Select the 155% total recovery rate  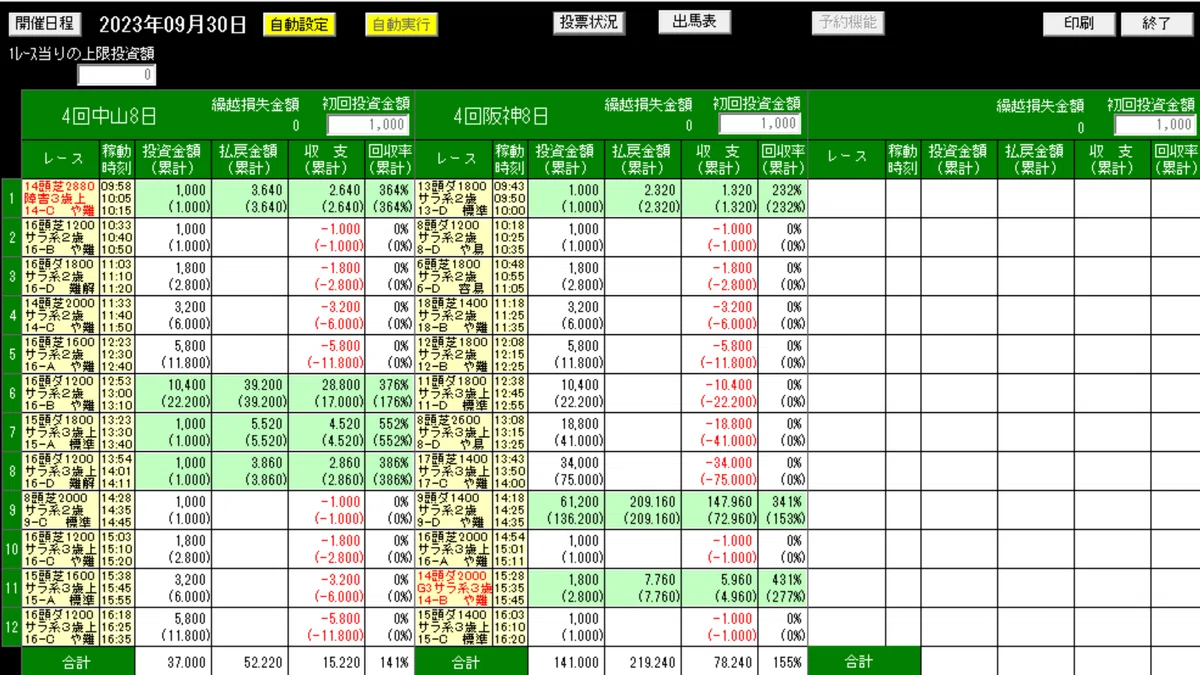click(783, 662)
